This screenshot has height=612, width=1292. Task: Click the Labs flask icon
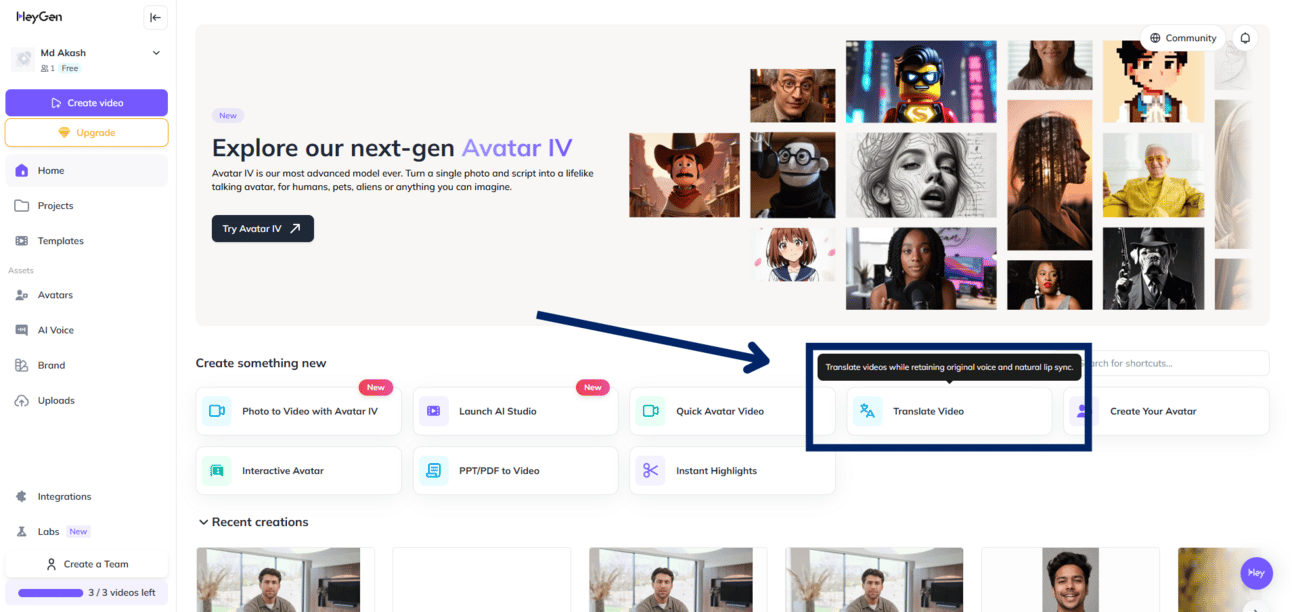[x=22, y=532]
